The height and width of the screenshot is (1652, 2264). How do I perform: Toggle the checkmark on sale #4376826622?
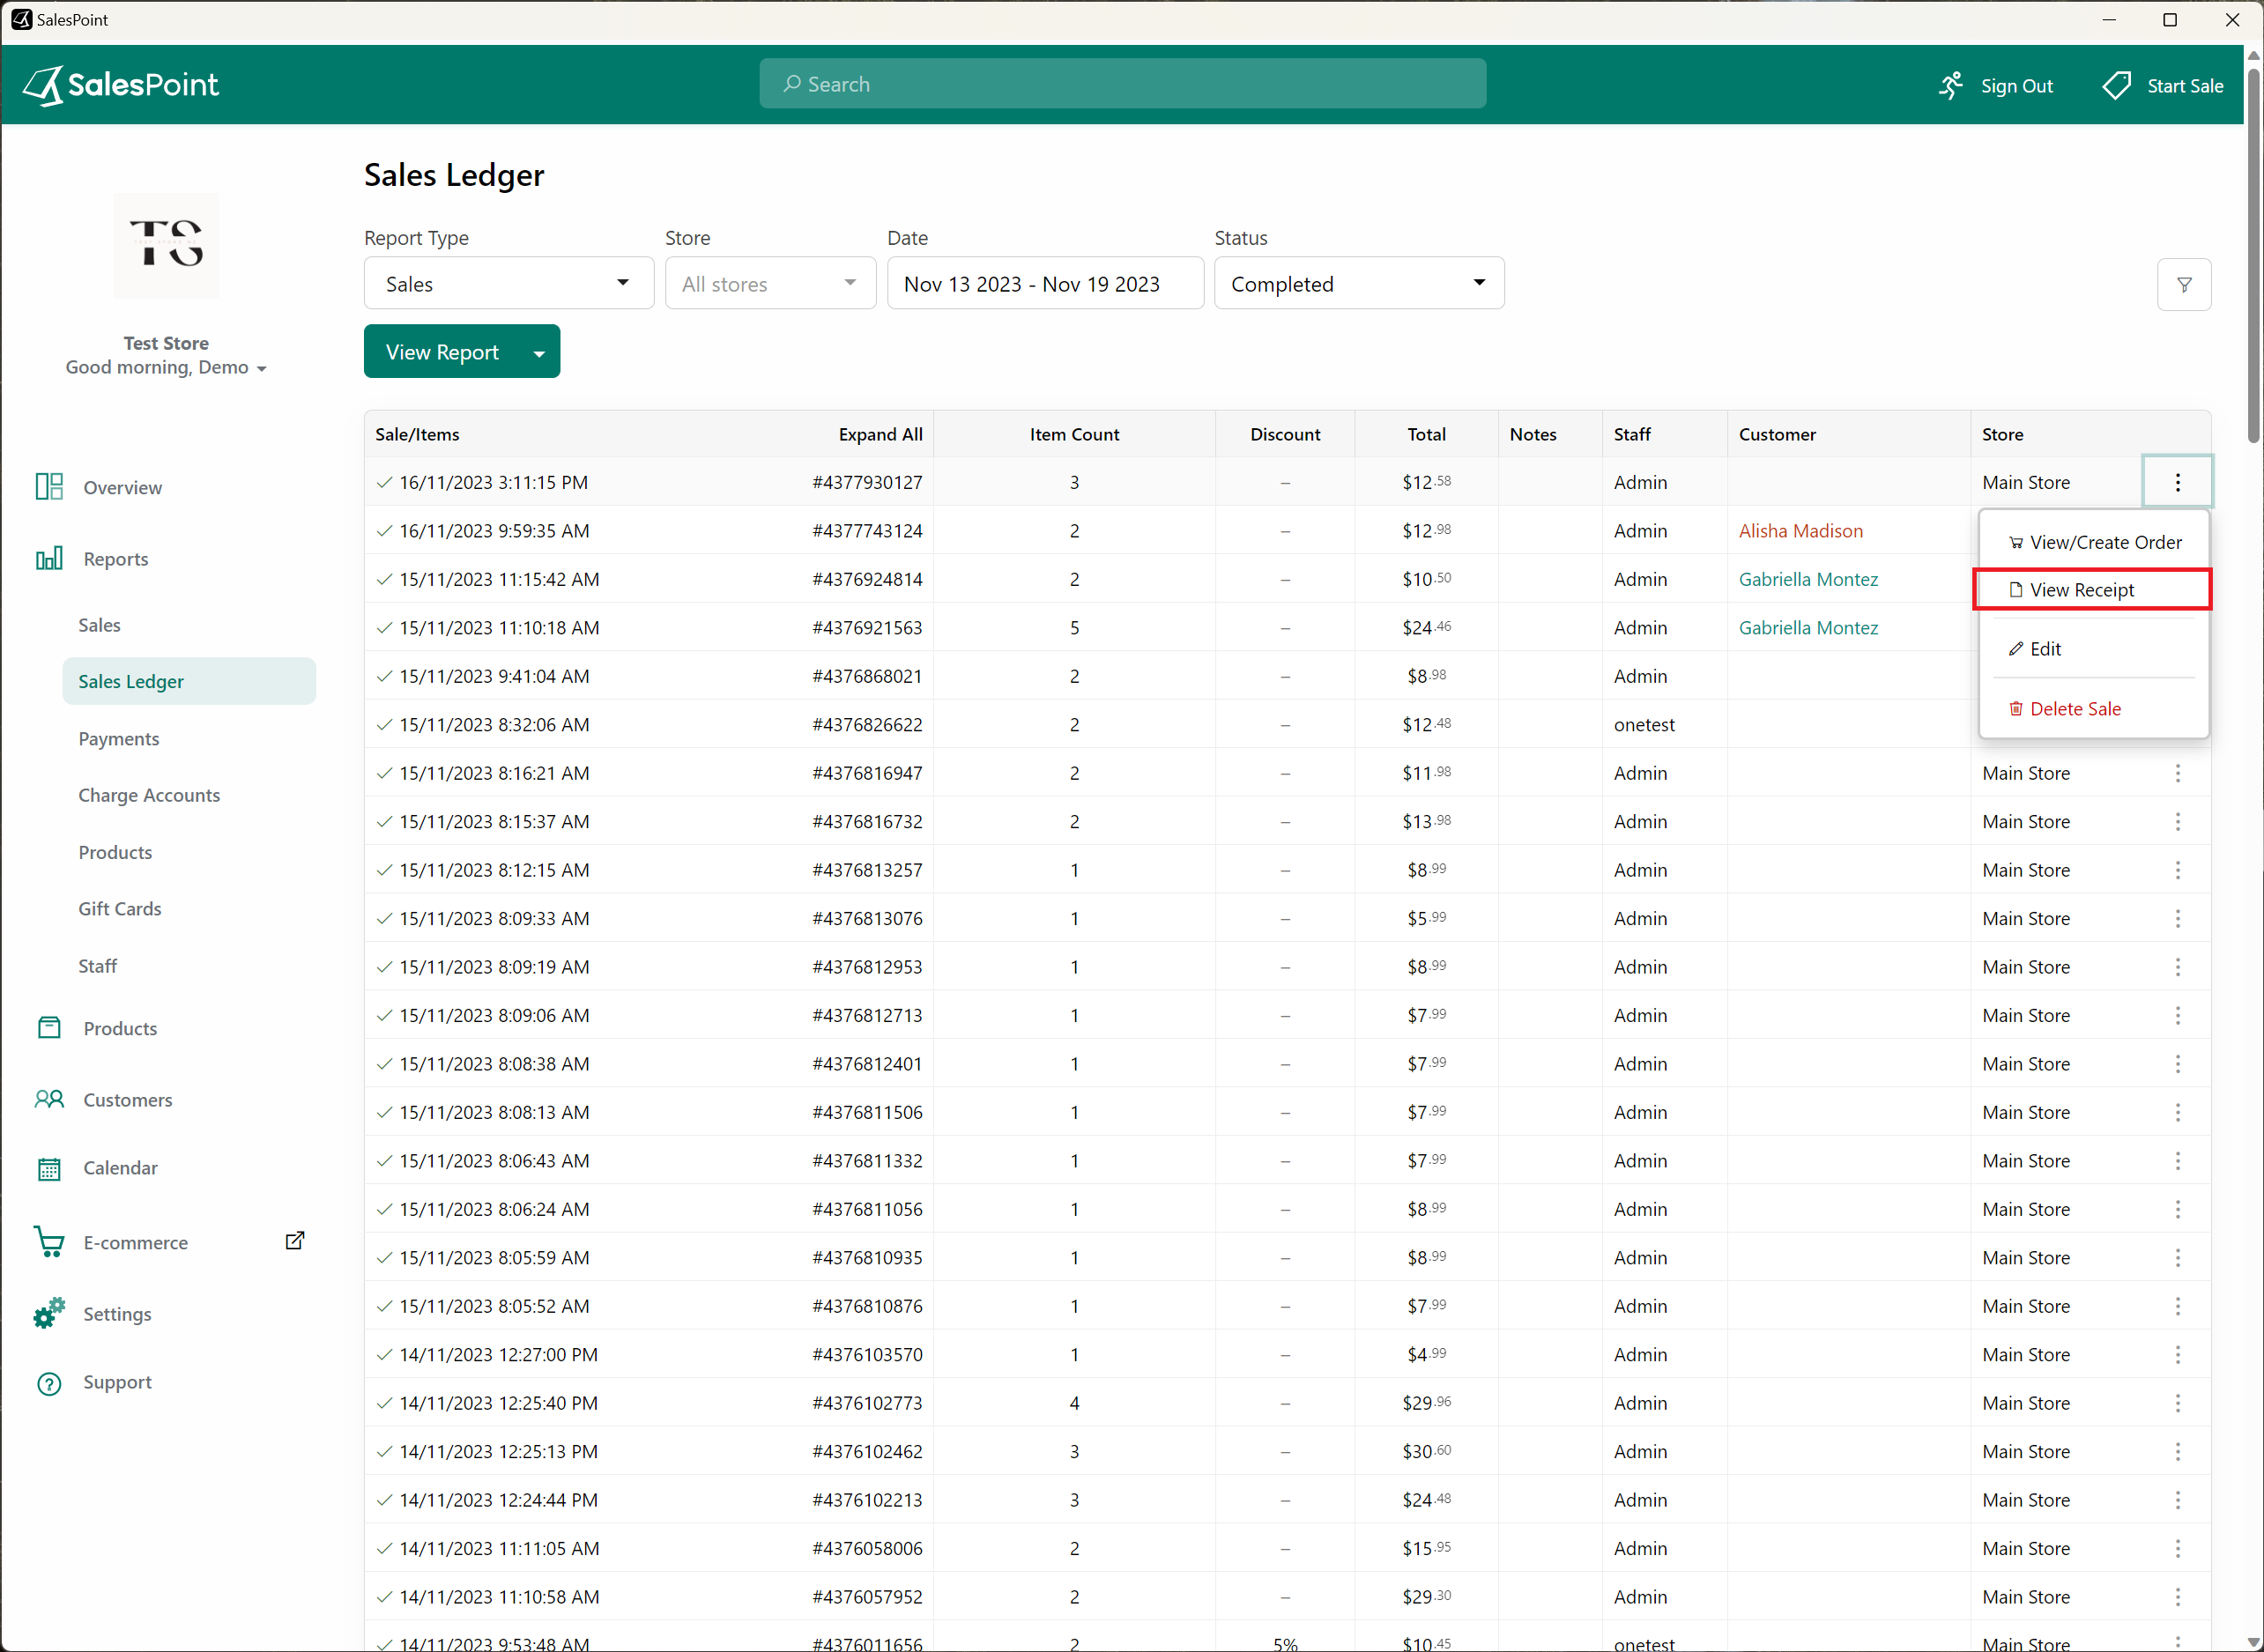[384, 724]
